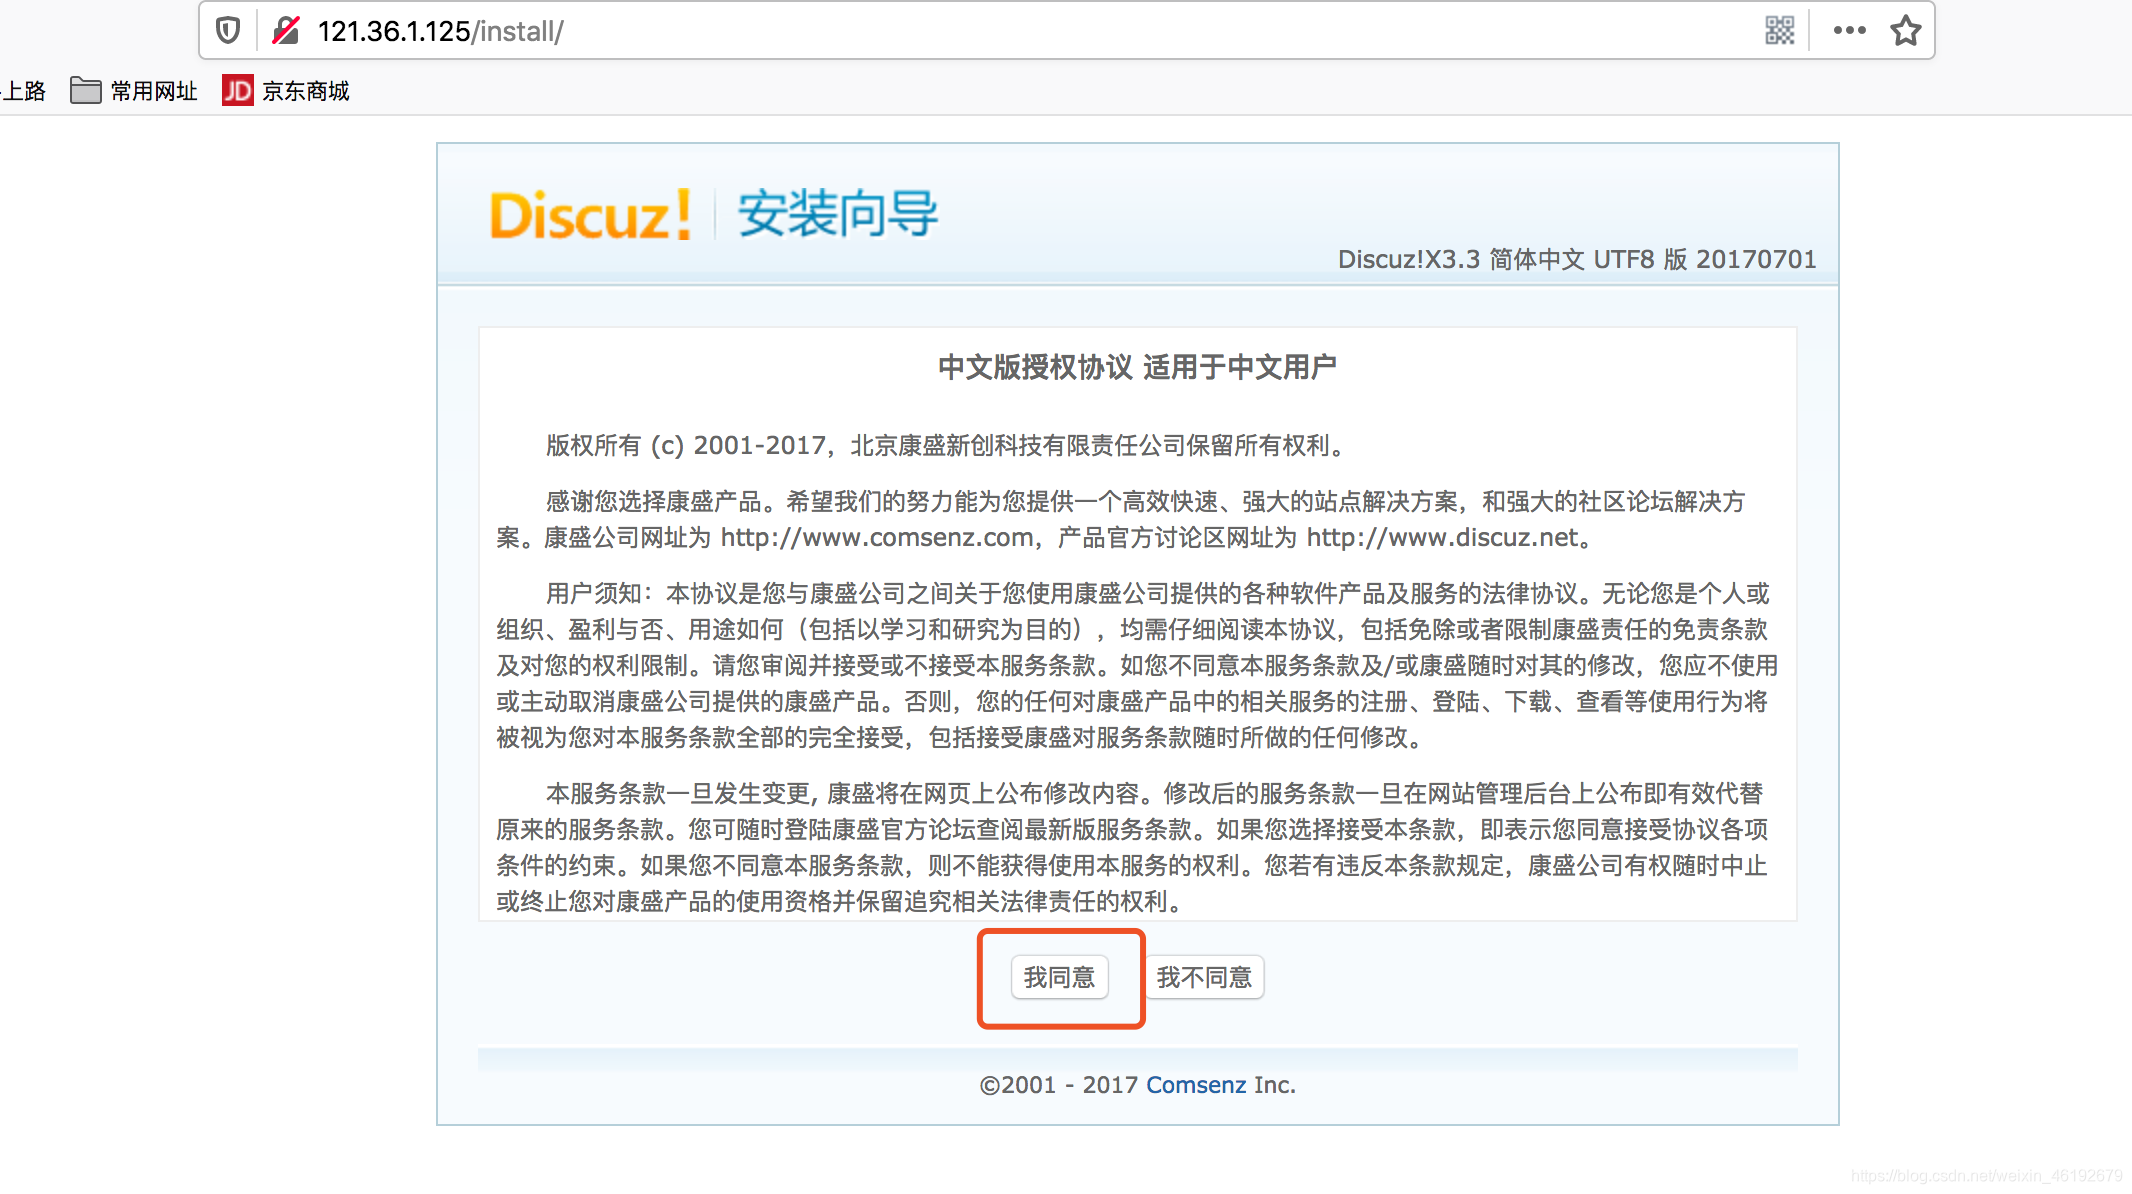Open the QR code icon in address bar
Image resolution: width=2132 pixels, height=1194 pixels.
coord(1779,31)
